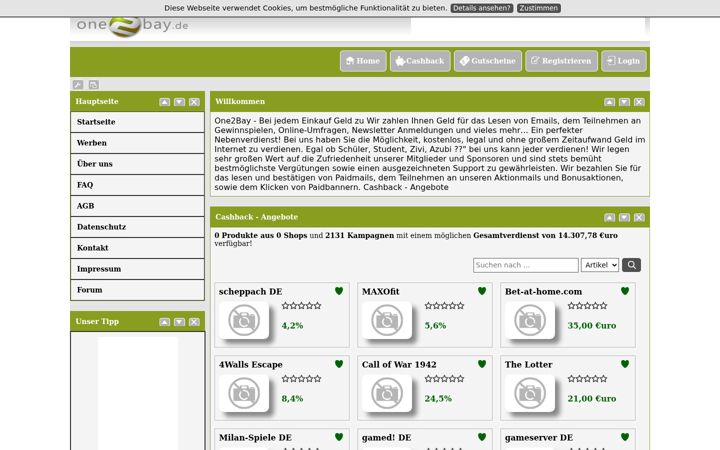Open the AGB sidebar entry

click(x=137, y=206)
